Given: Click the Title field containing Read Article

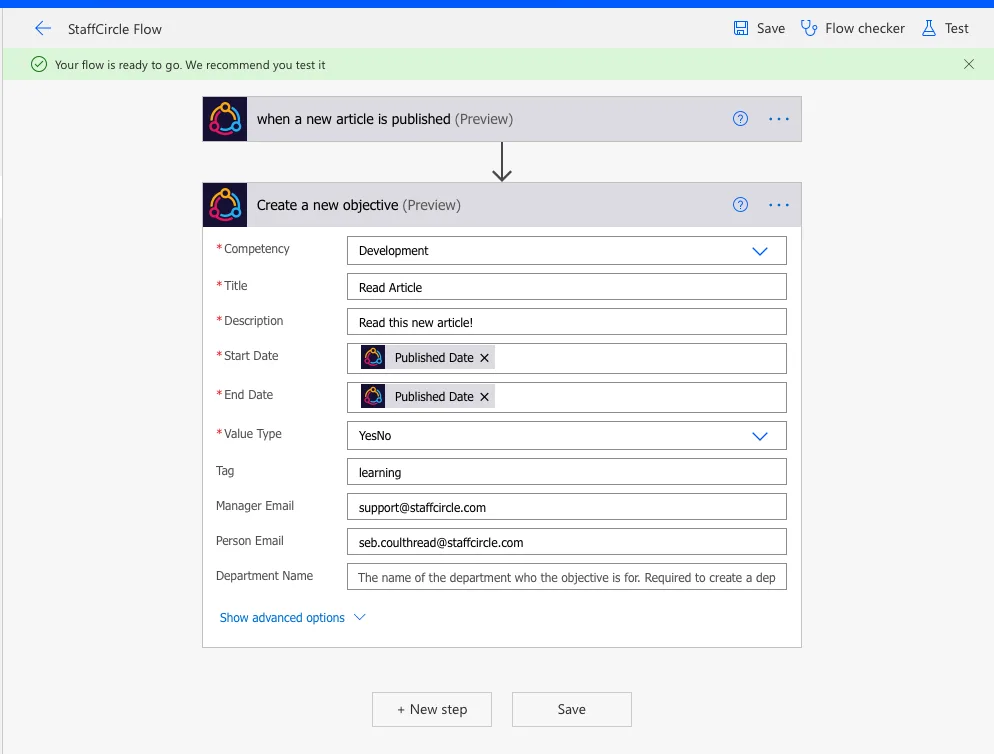Looking at the screenshot, I should point(567,287).
